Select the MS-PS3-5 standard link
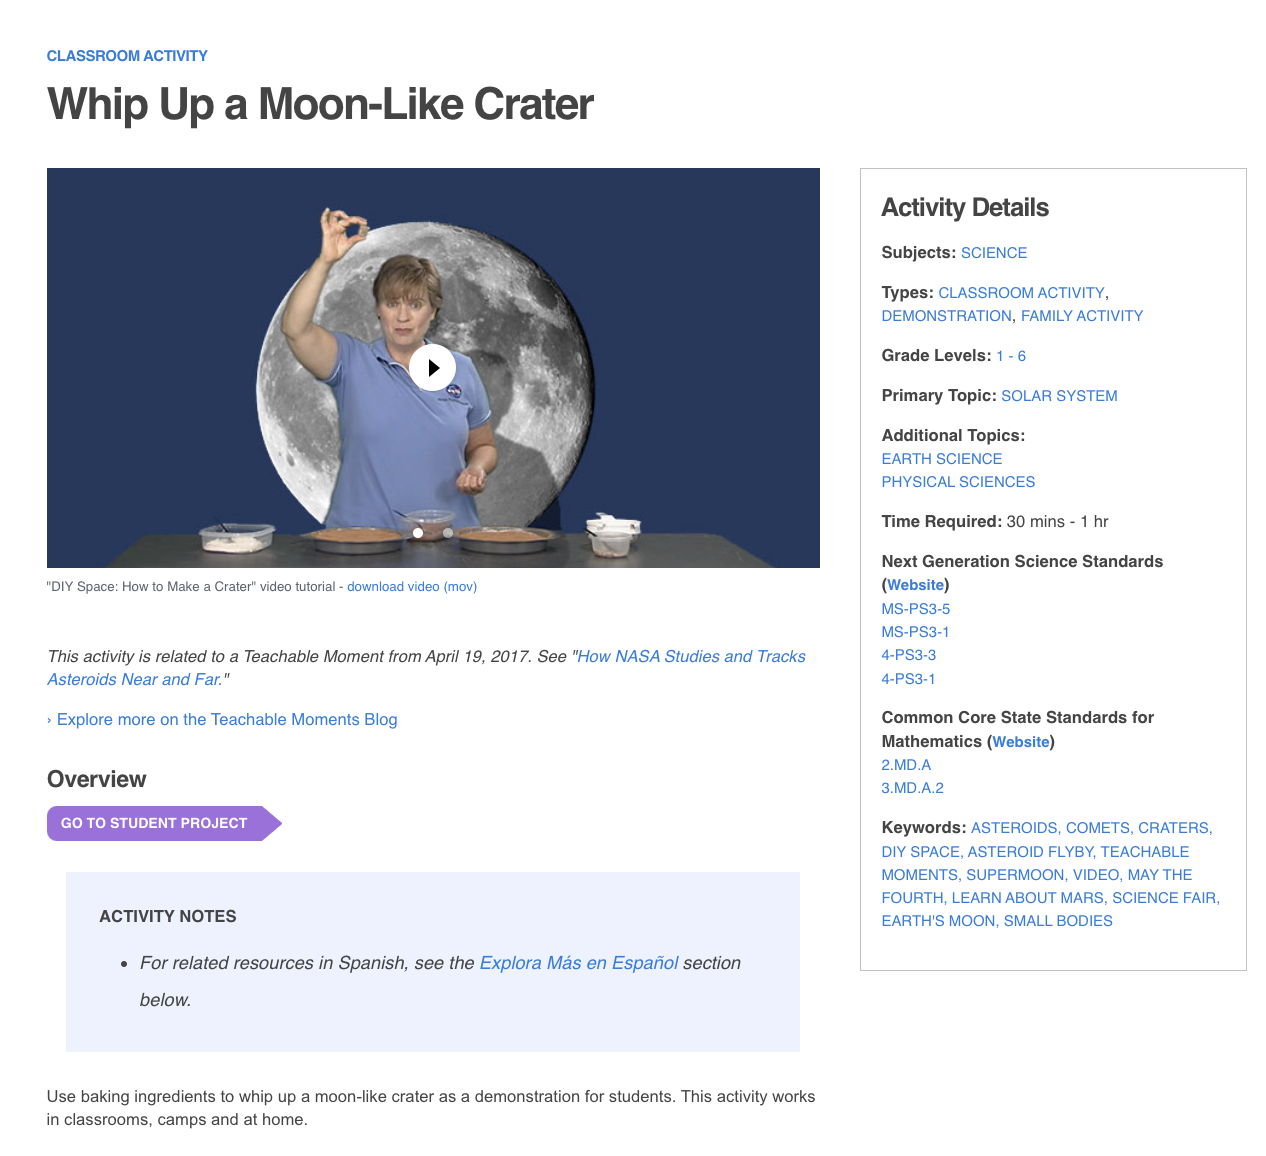 coord(915,609)
